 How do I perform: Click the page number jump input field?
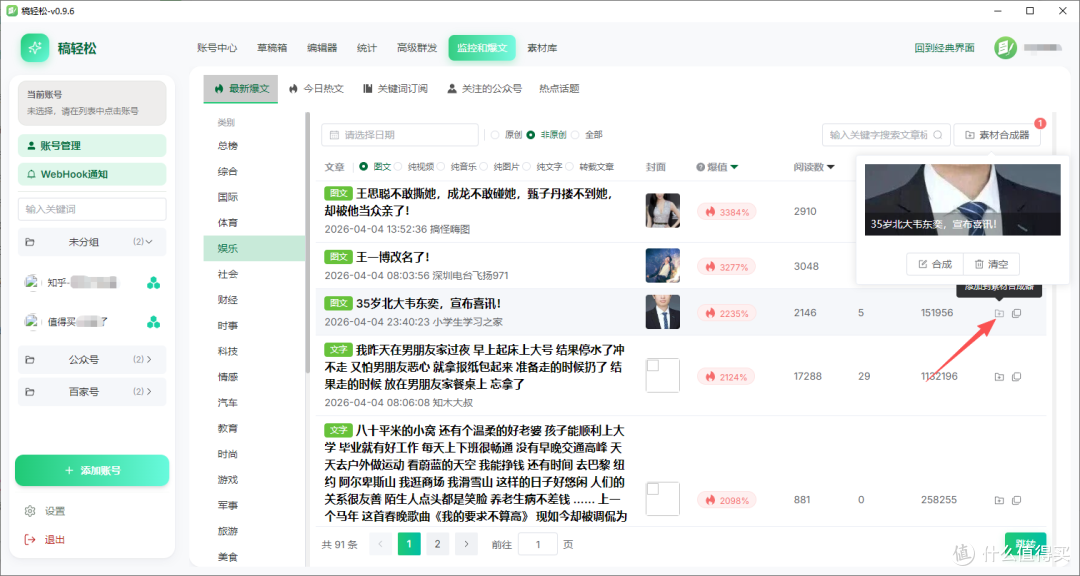coord(537,544)
